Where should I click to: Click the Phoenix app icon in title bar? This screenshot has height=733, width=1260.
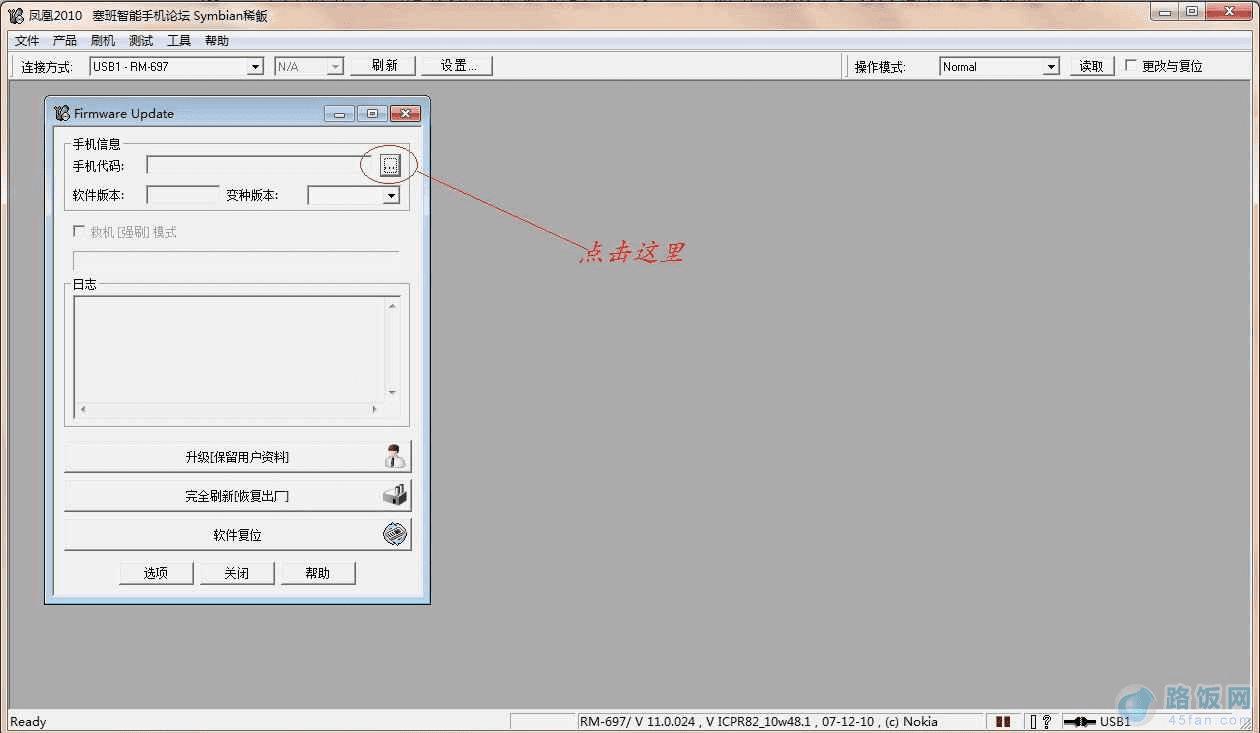(x=16, y=15)
